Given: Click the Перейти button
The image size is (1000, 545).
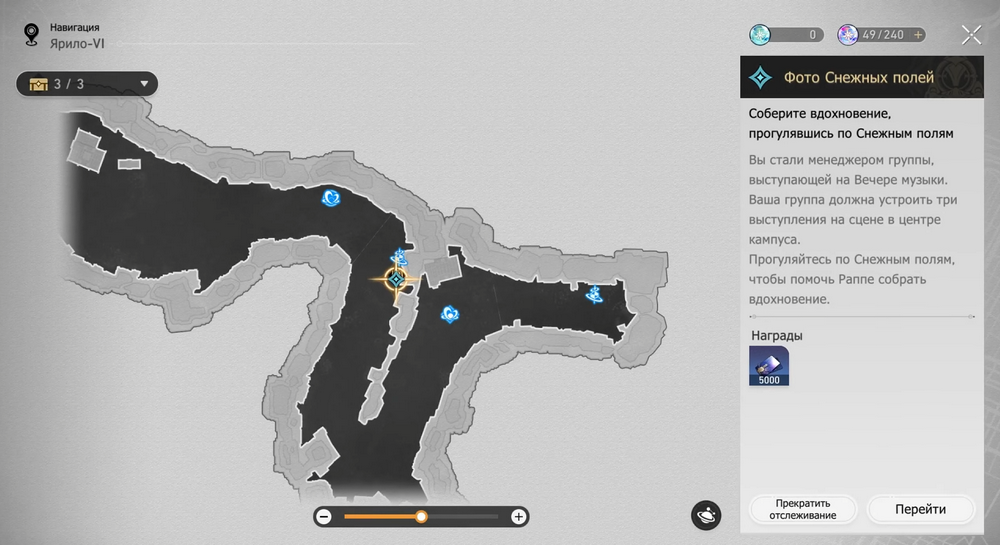Looking at the screenshot, I should [920, 509].
